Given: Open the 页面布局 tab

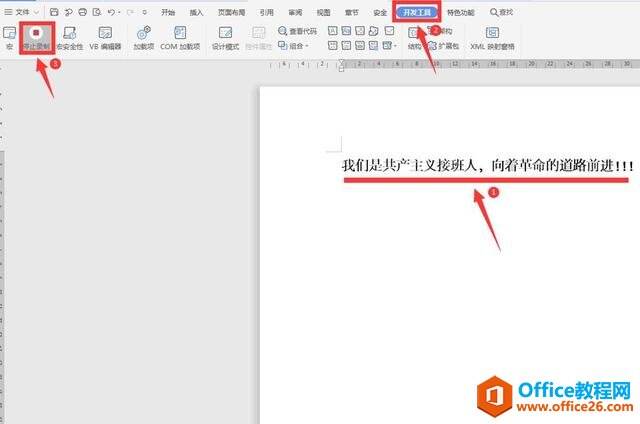Looking at the screenshot, I should pyautogui.click(x=231, y=12).
